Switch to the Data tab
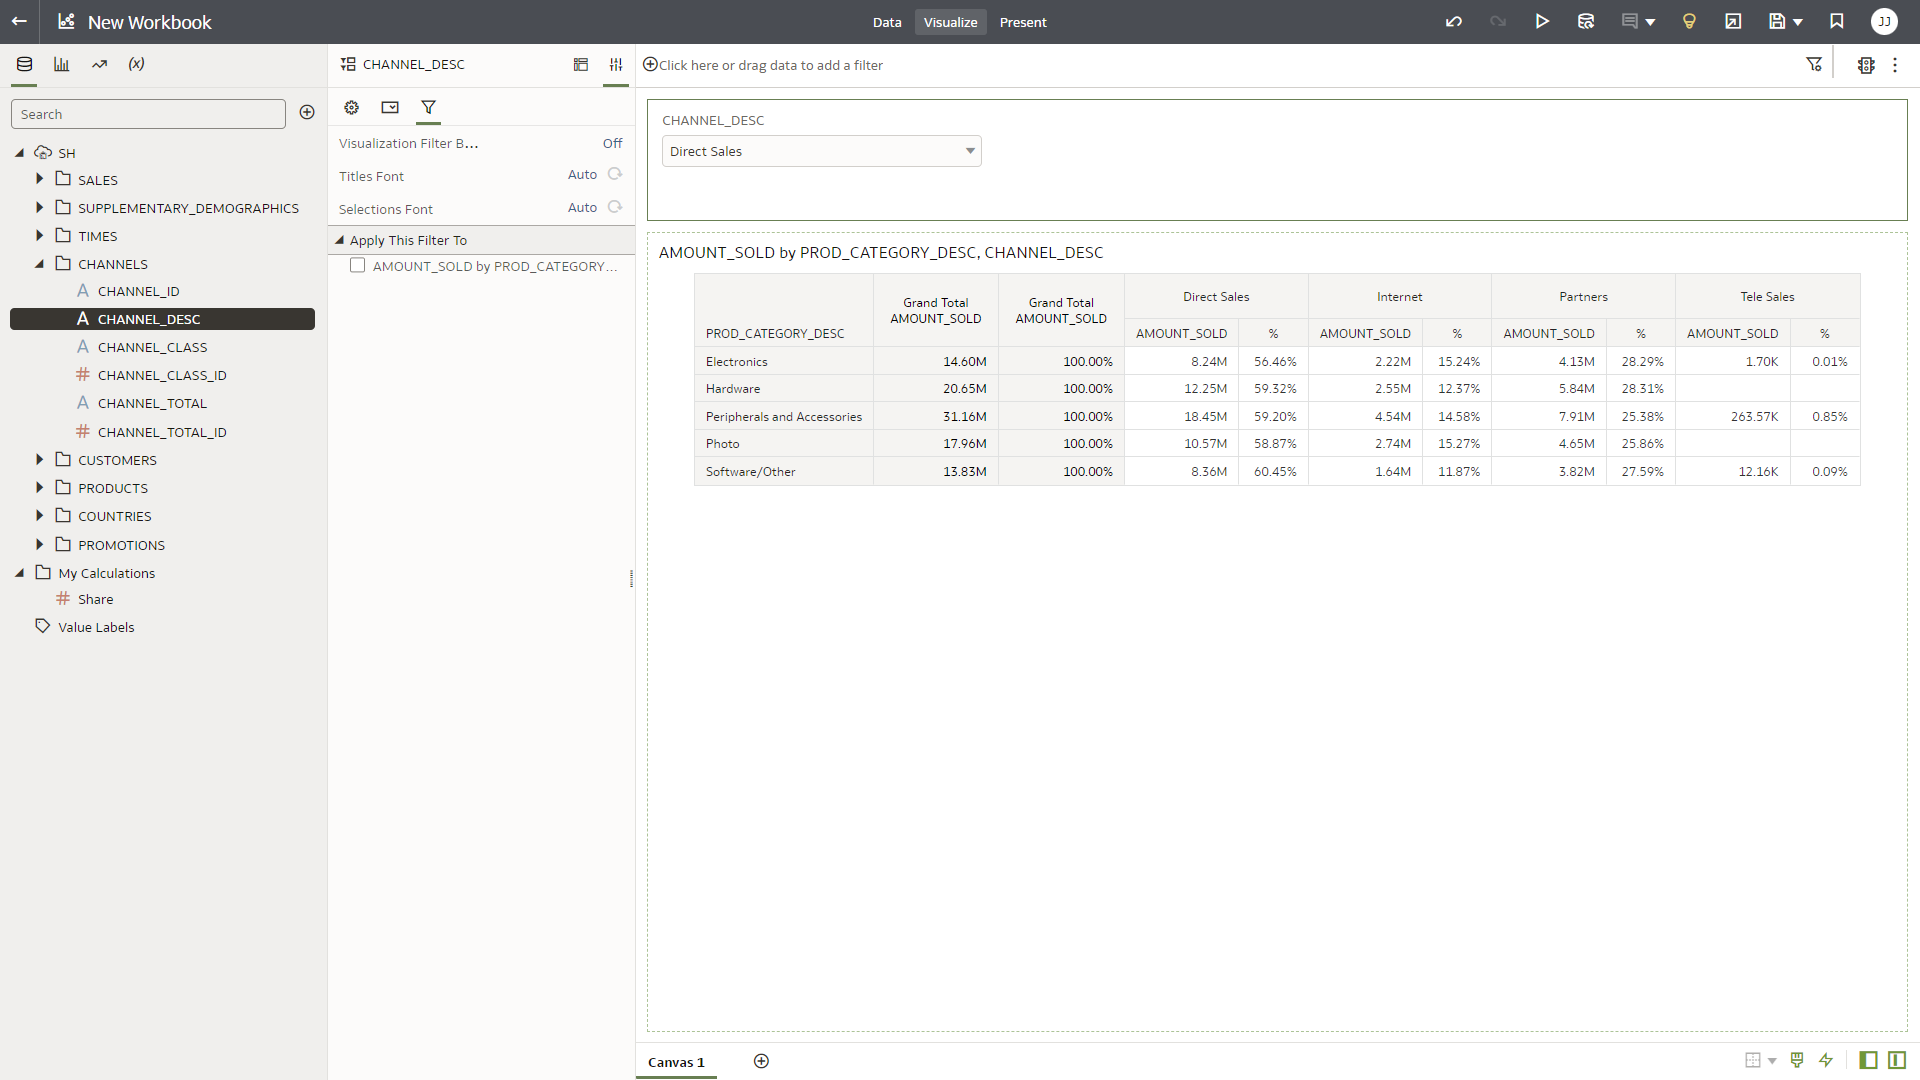 click(886, 22)
